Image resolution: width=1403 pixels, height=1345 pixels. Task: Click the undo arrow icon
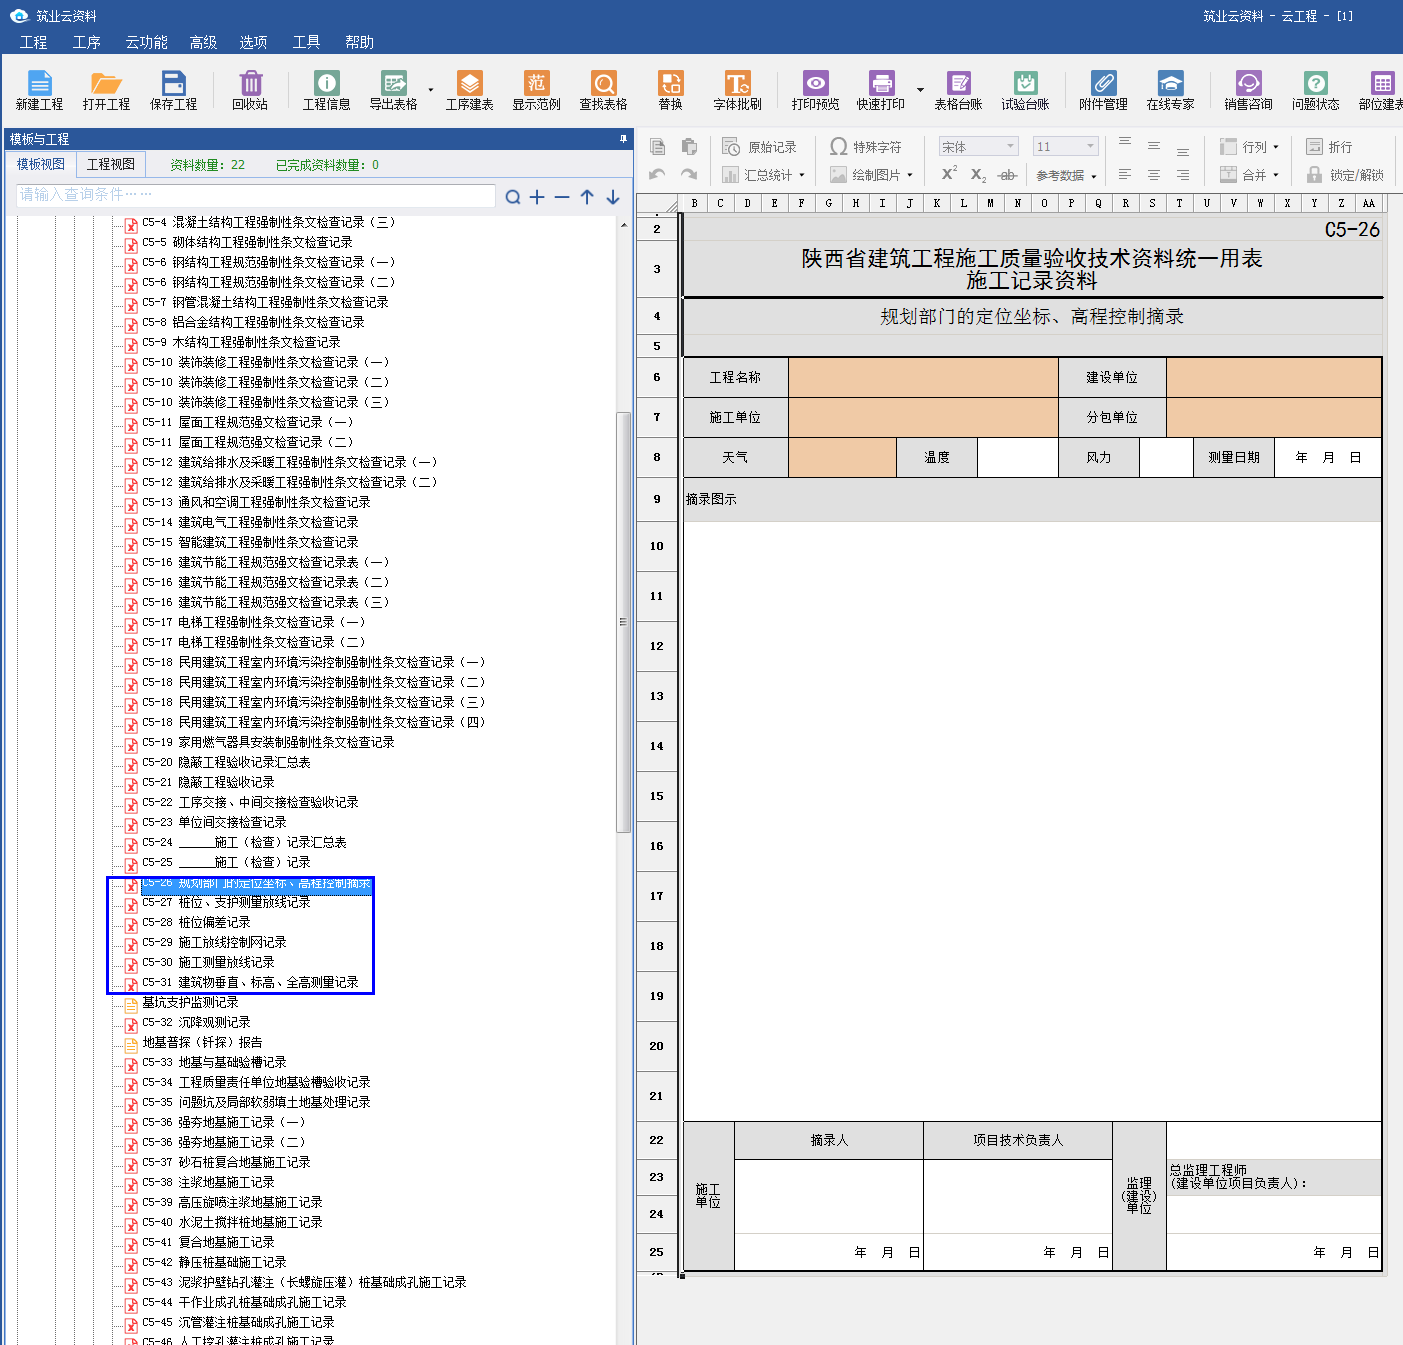pos(657,174)
